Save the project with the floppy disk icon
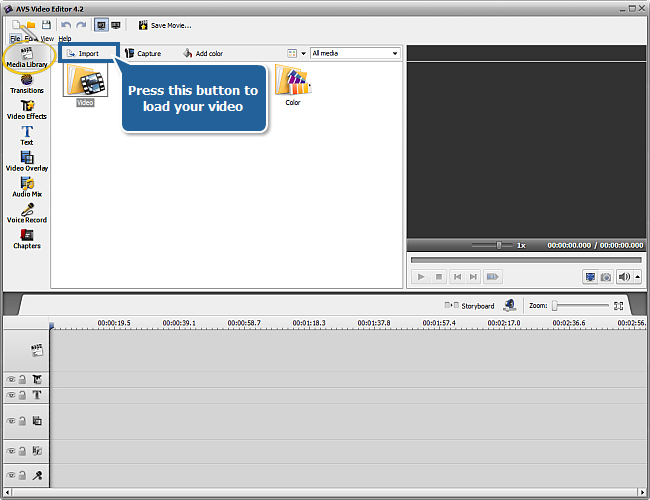 click(x=46, y=25)
